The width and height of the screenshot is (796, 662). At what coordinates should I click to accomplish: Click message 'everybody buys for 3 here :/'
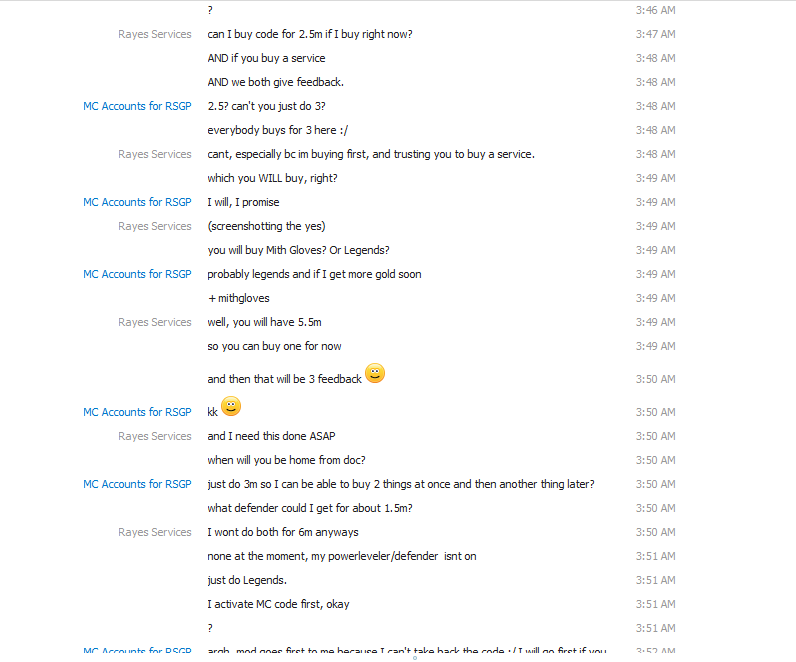278,130
